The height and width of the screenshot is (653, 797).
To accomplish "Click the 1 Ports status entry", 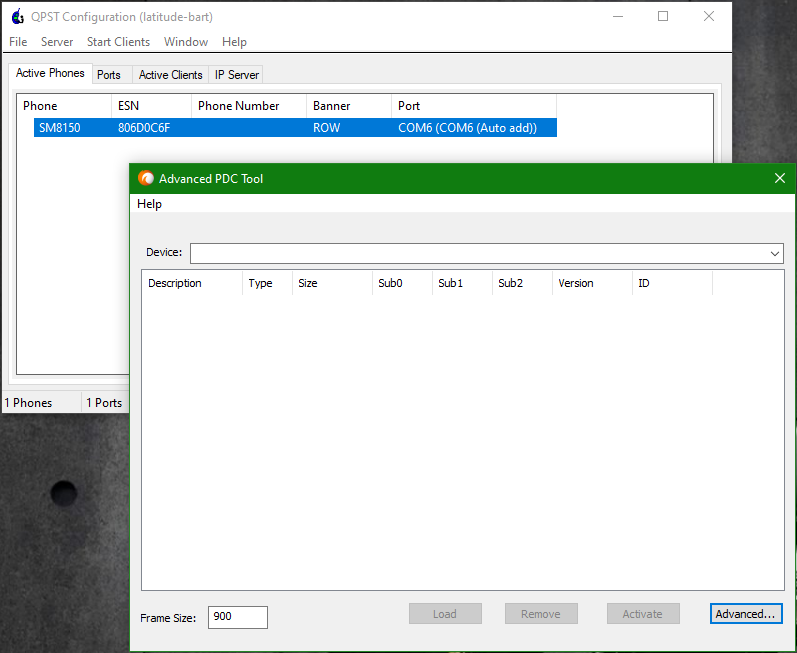I will tap(105, 402).
